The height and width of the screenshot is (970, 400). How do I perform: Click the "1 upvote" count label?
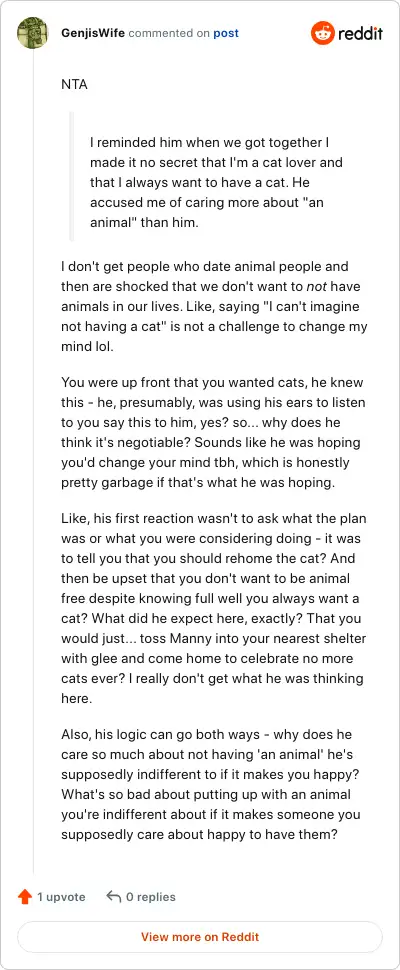[x=61, y=897]
